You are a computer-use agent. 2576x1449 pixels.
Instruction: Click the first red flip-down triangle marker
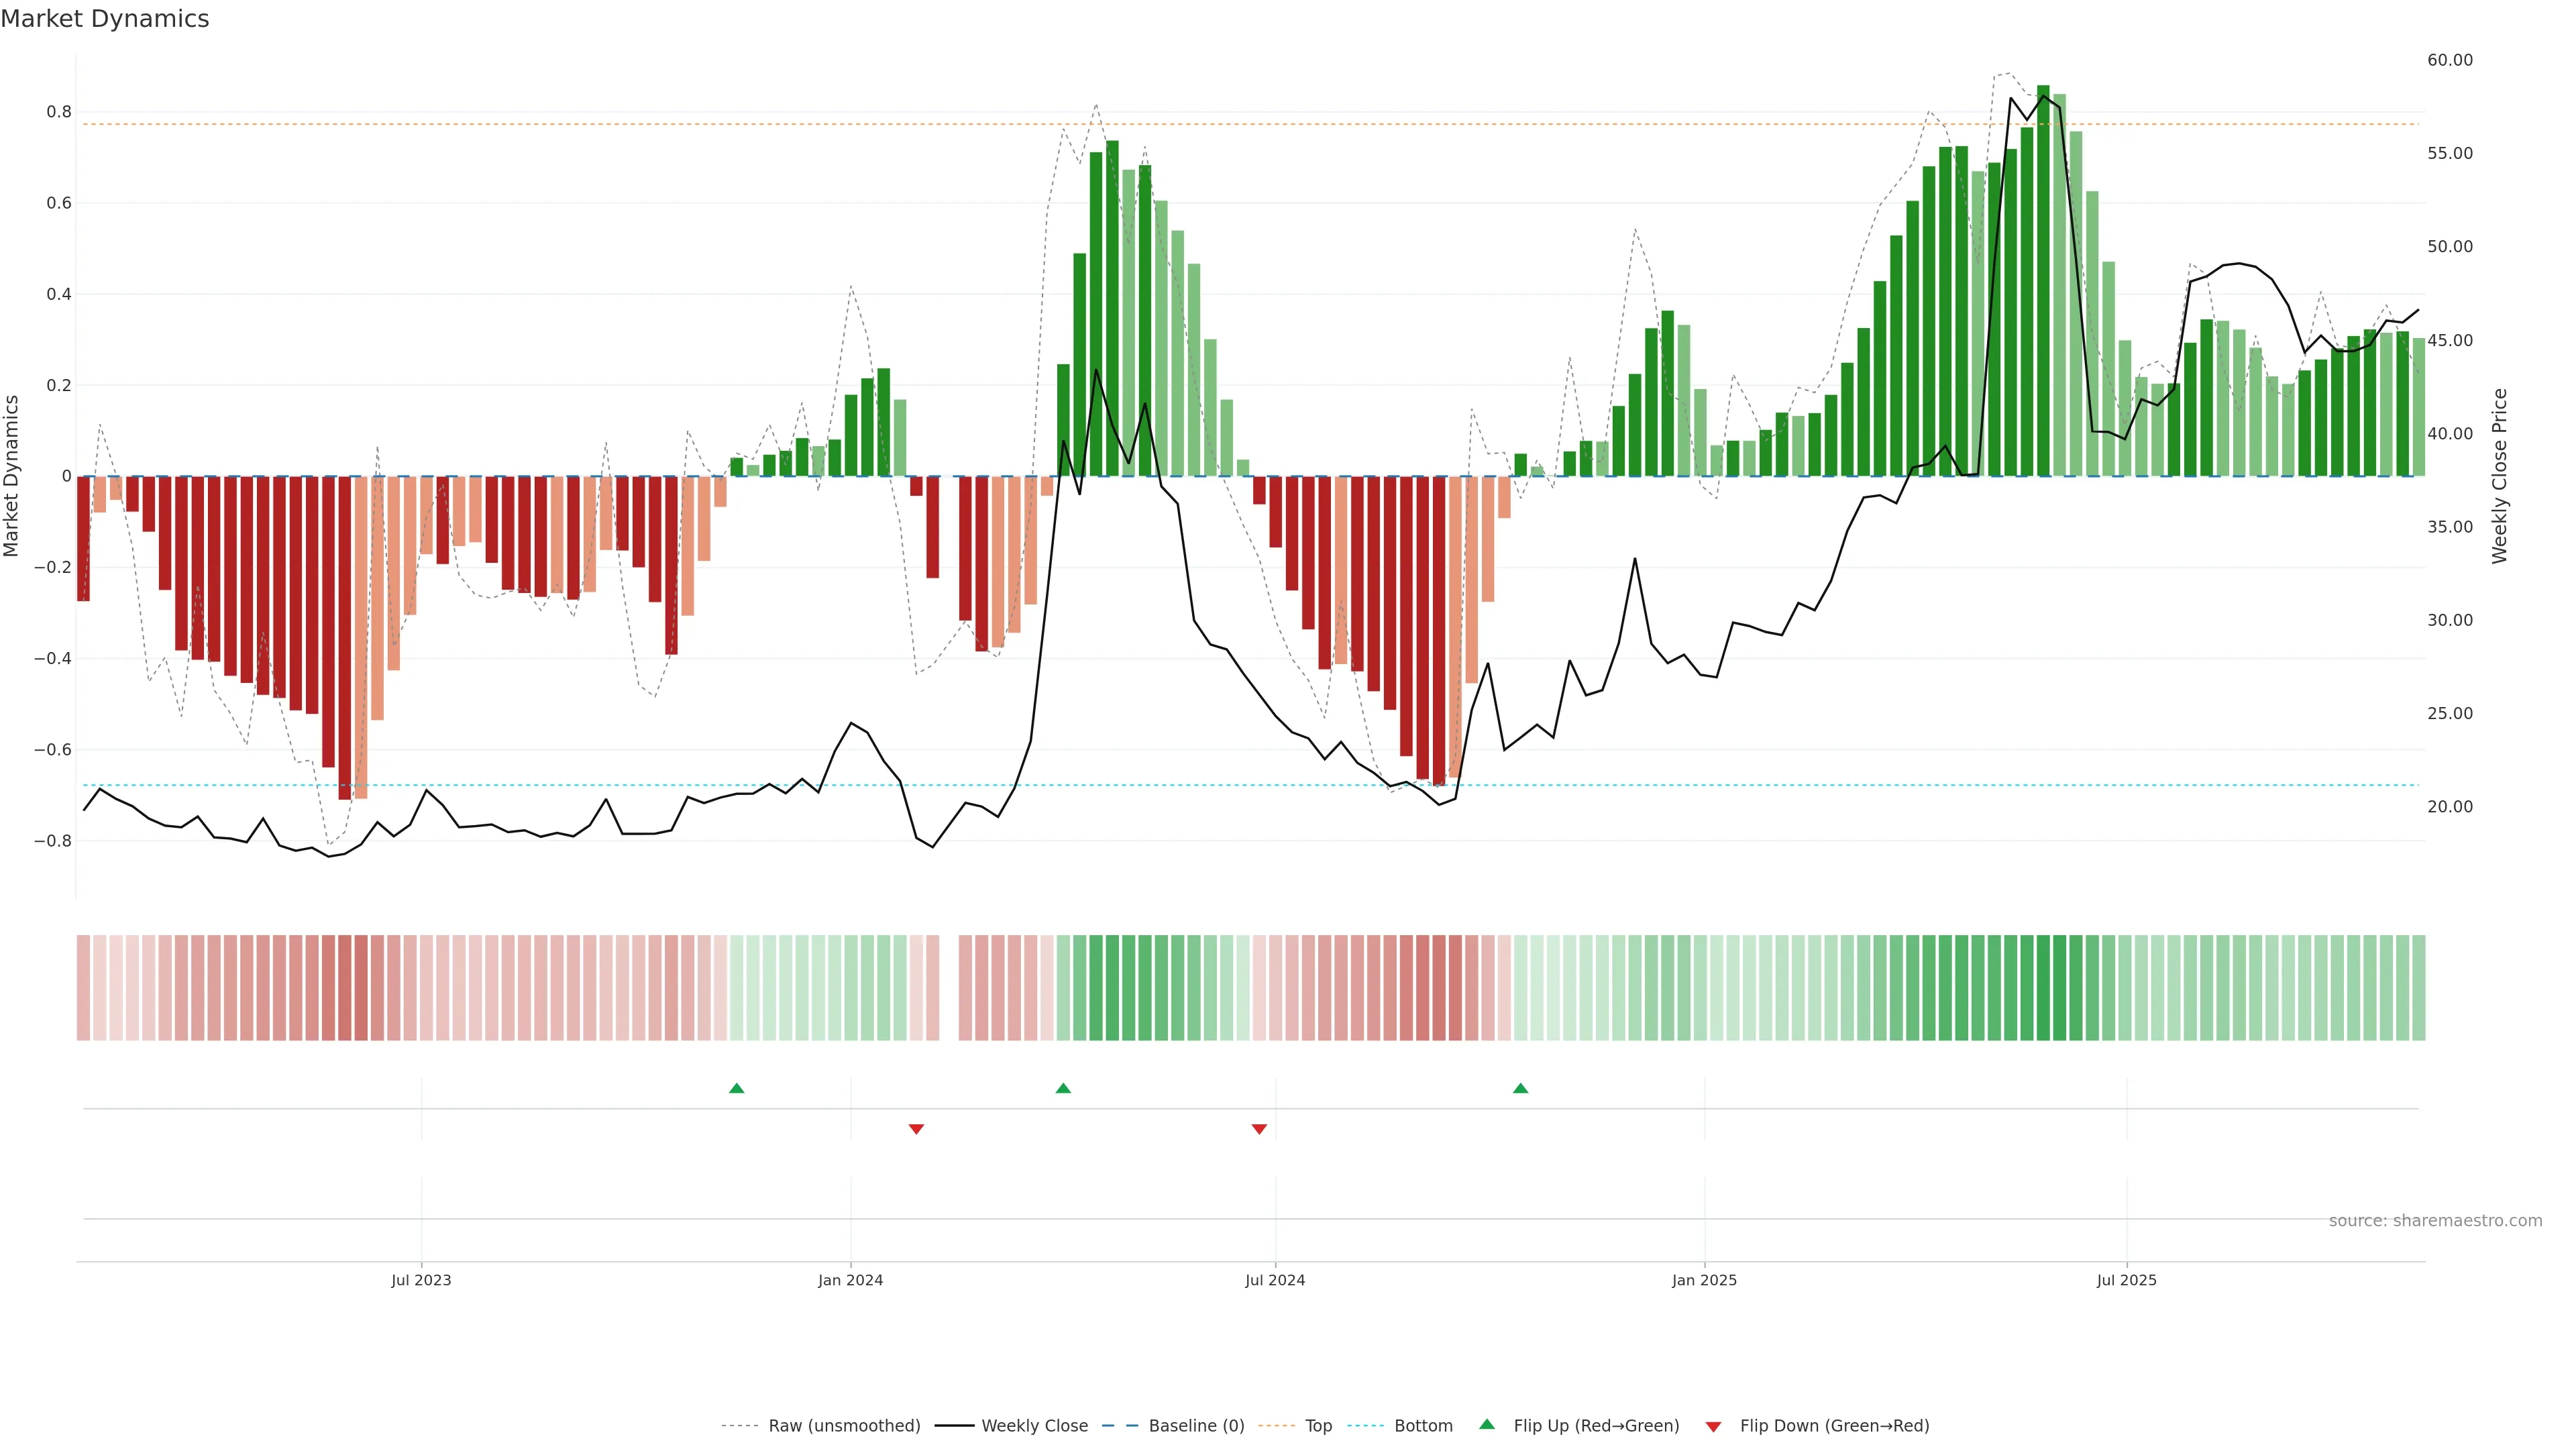(916, 1129)
